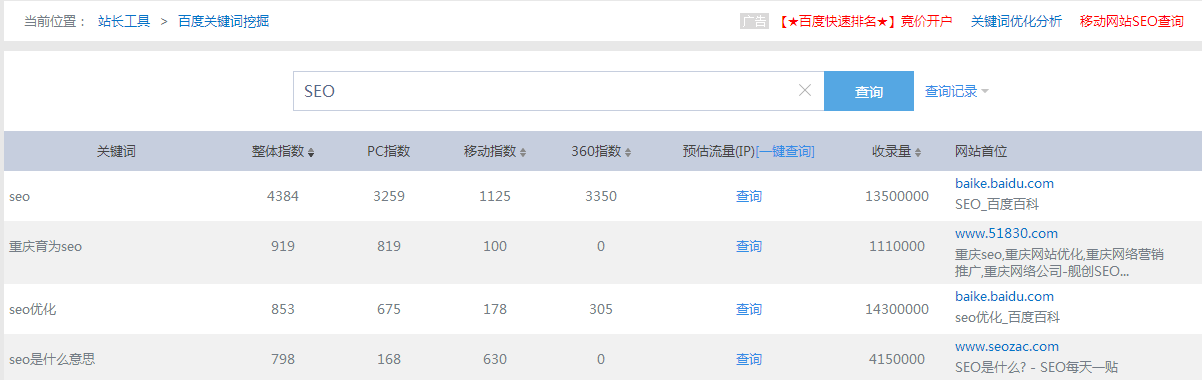Open www.51830.com site link
This screenshot has width=1202, height=380.
pos(1006,233)
